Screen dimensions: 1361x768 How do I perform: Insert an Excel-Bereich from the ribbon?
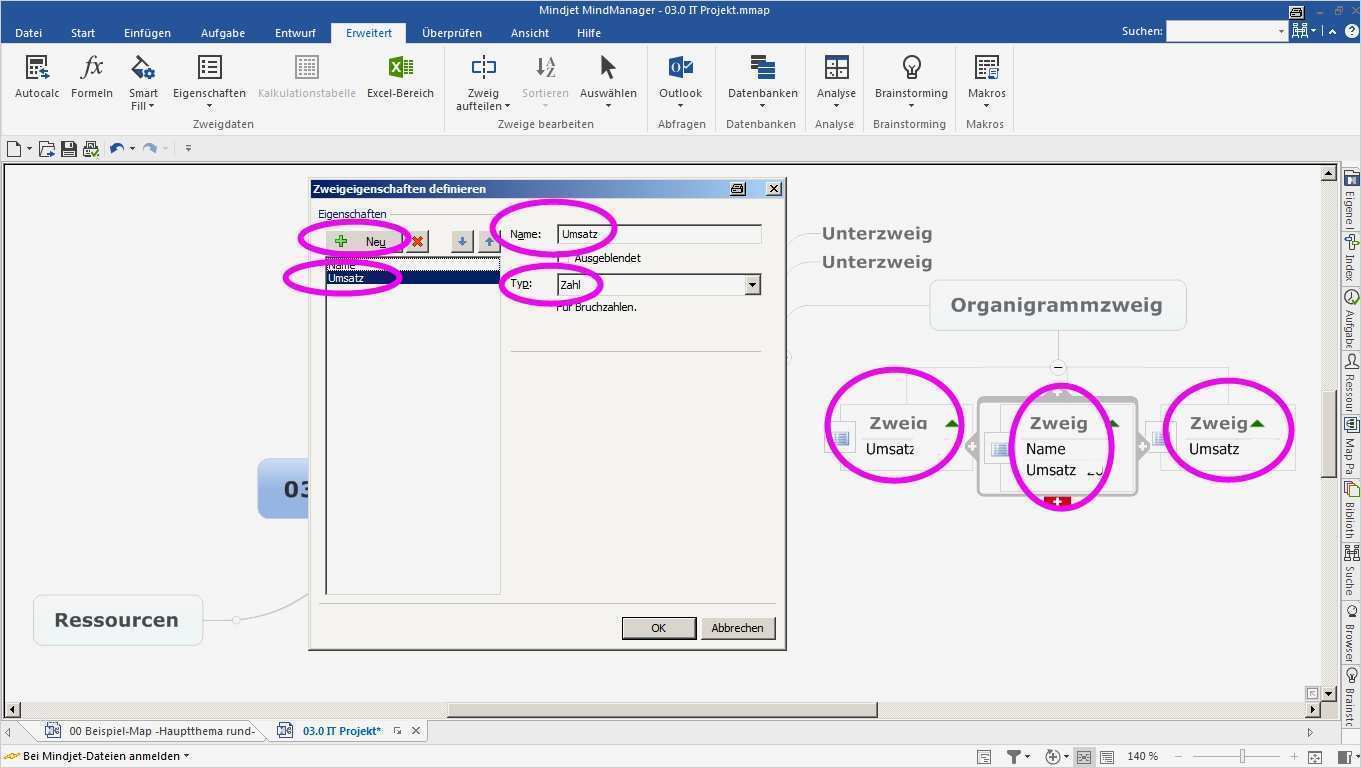(x=400, y=77)
